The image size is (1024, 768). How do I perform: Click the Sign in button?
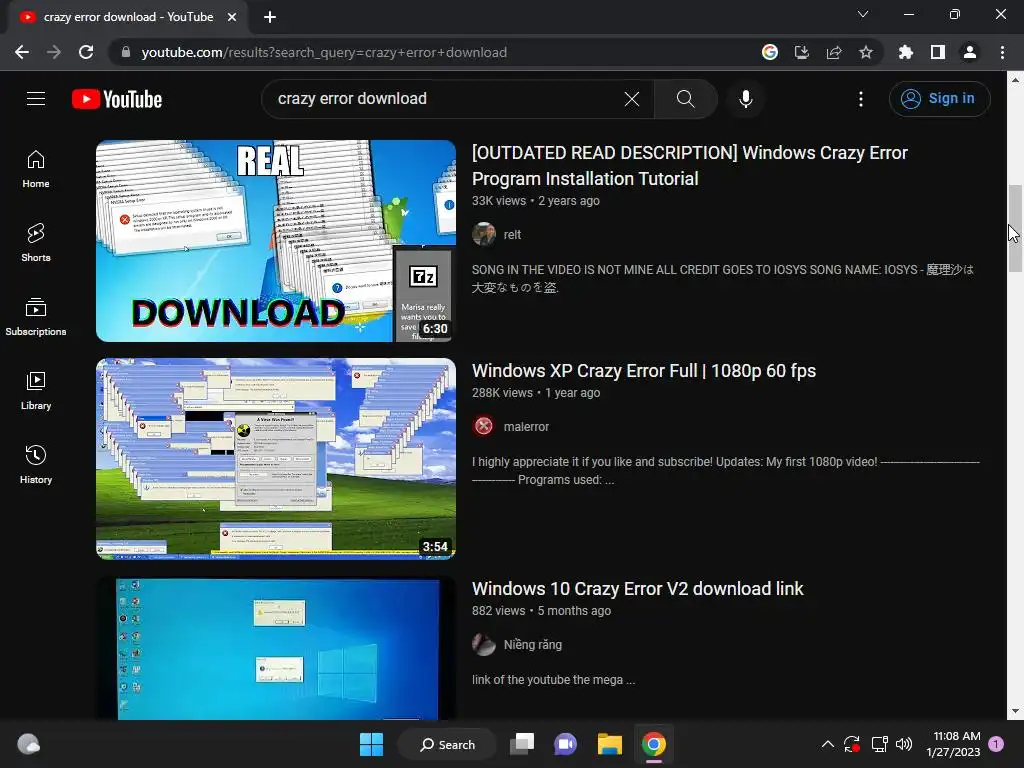(x=939, y=99)
